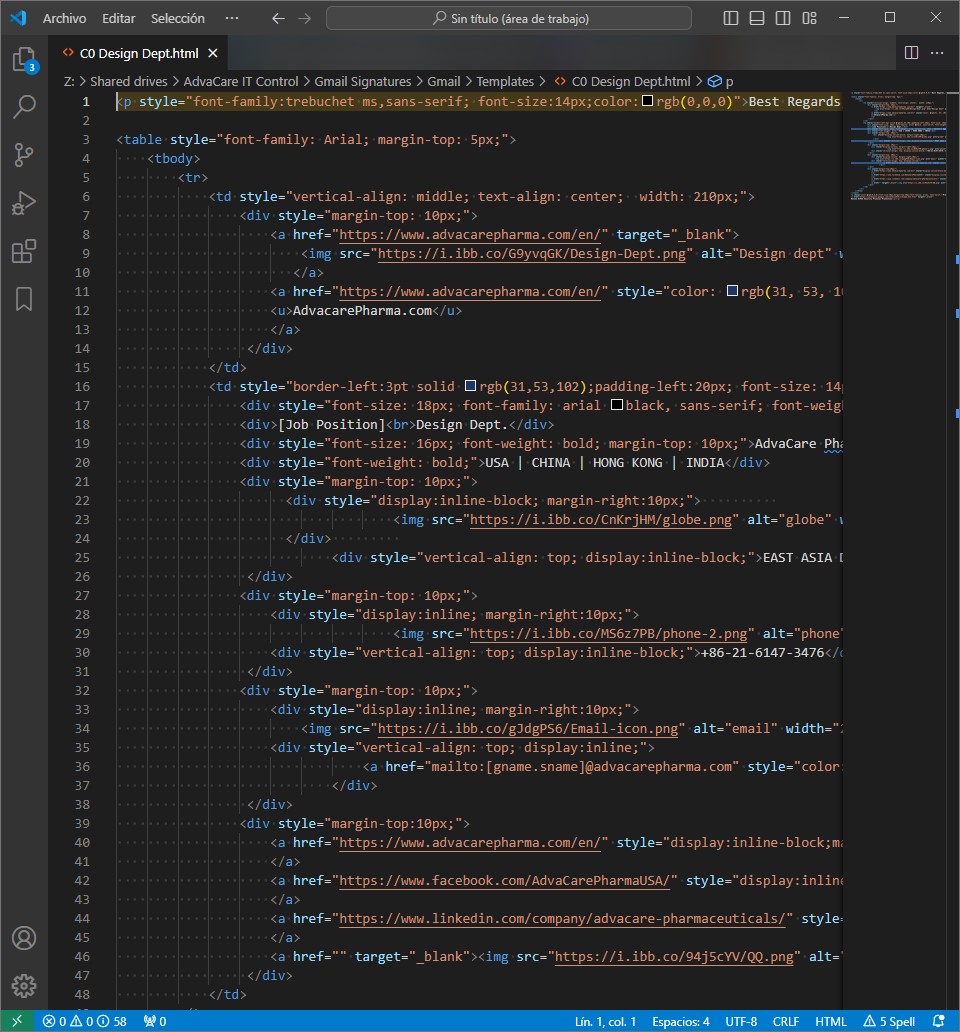Expand the Z: breadcrumb
Screen dimensions: 960x1032
coord(68,82)
